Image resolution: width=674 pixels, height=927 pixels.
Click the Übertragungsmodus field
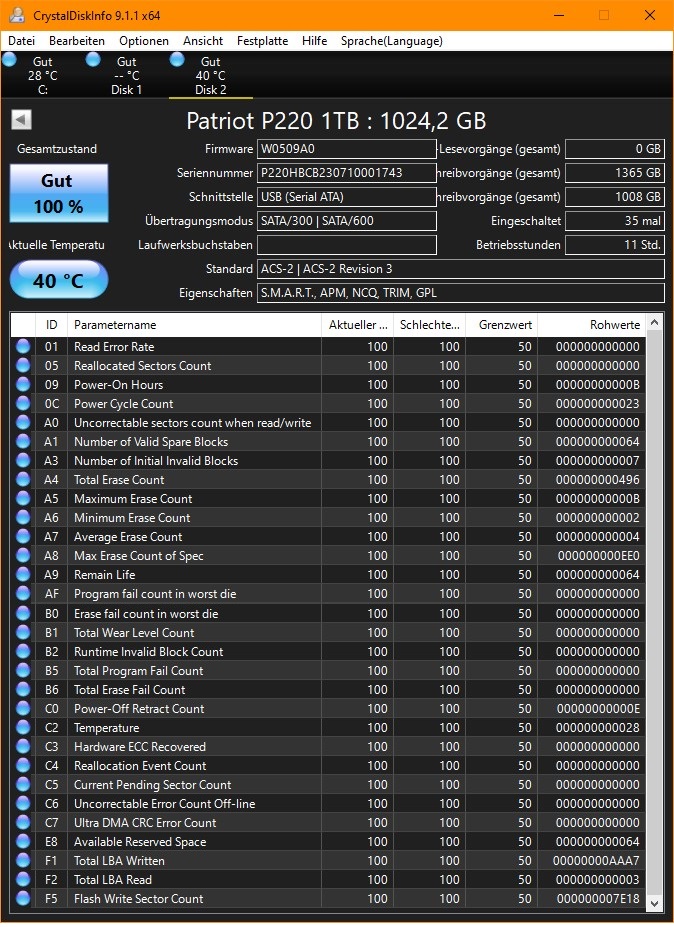[x=346, y=221]
